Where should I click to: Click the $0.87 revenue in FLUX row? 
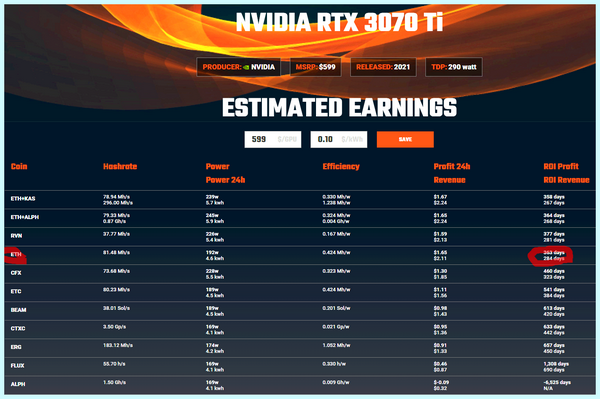click(x=440, y=370)
